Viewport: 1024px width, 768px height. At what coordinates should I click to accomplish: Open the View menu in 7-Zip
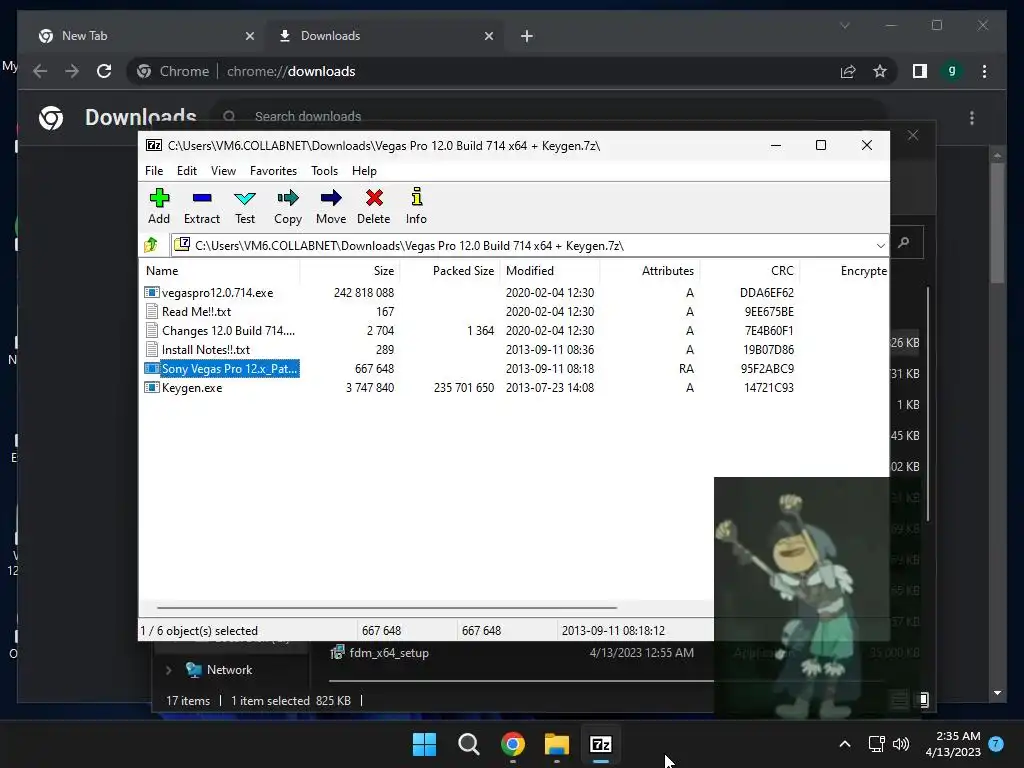point(223,170)
